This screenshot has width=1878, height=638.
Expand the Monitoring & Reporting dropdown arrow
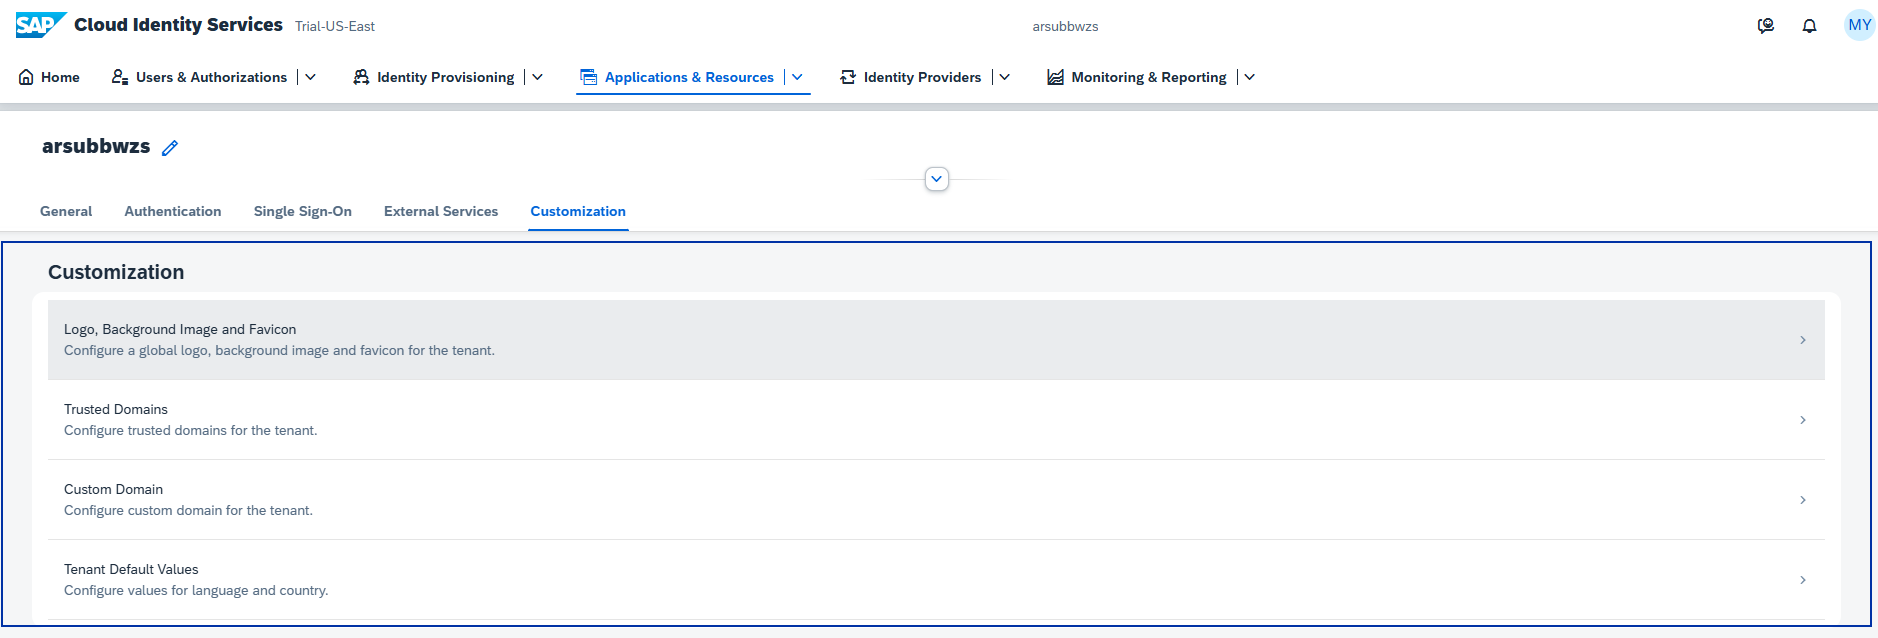(1249, 77)
